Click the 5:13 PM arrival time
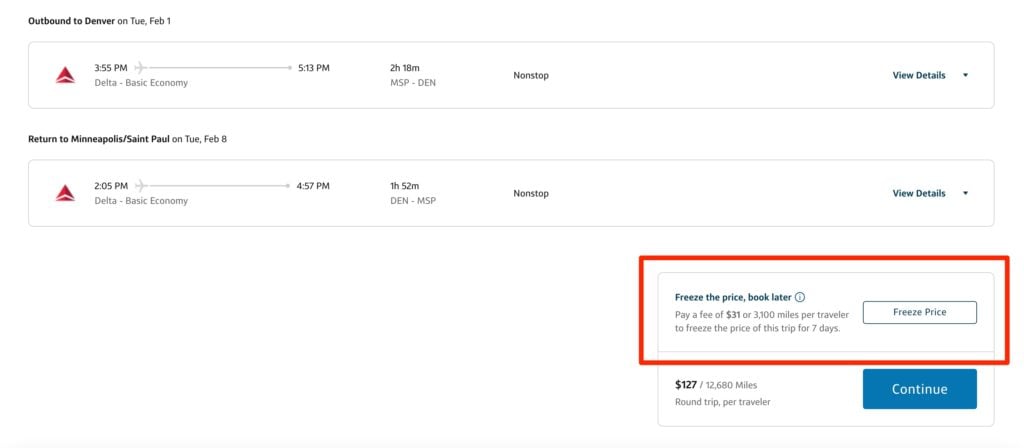 click(313, 67)
